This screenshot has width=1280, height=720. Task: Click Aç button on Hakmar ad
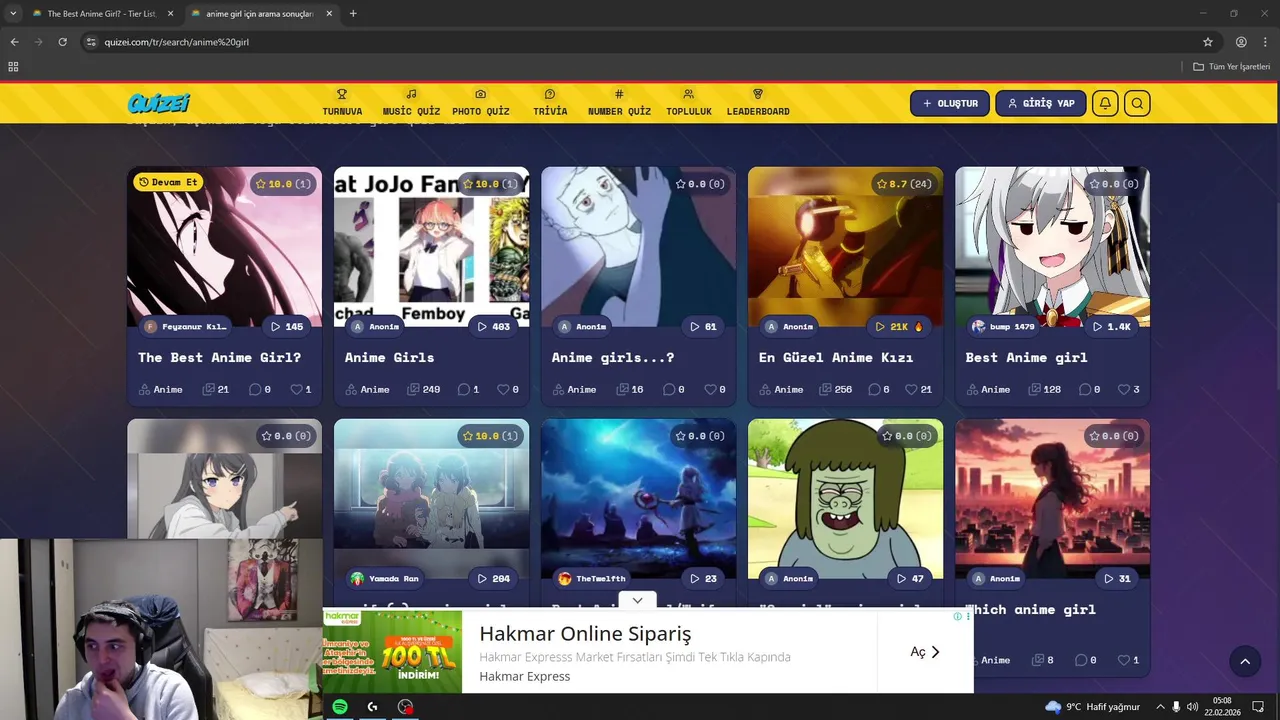pos(925,652)
